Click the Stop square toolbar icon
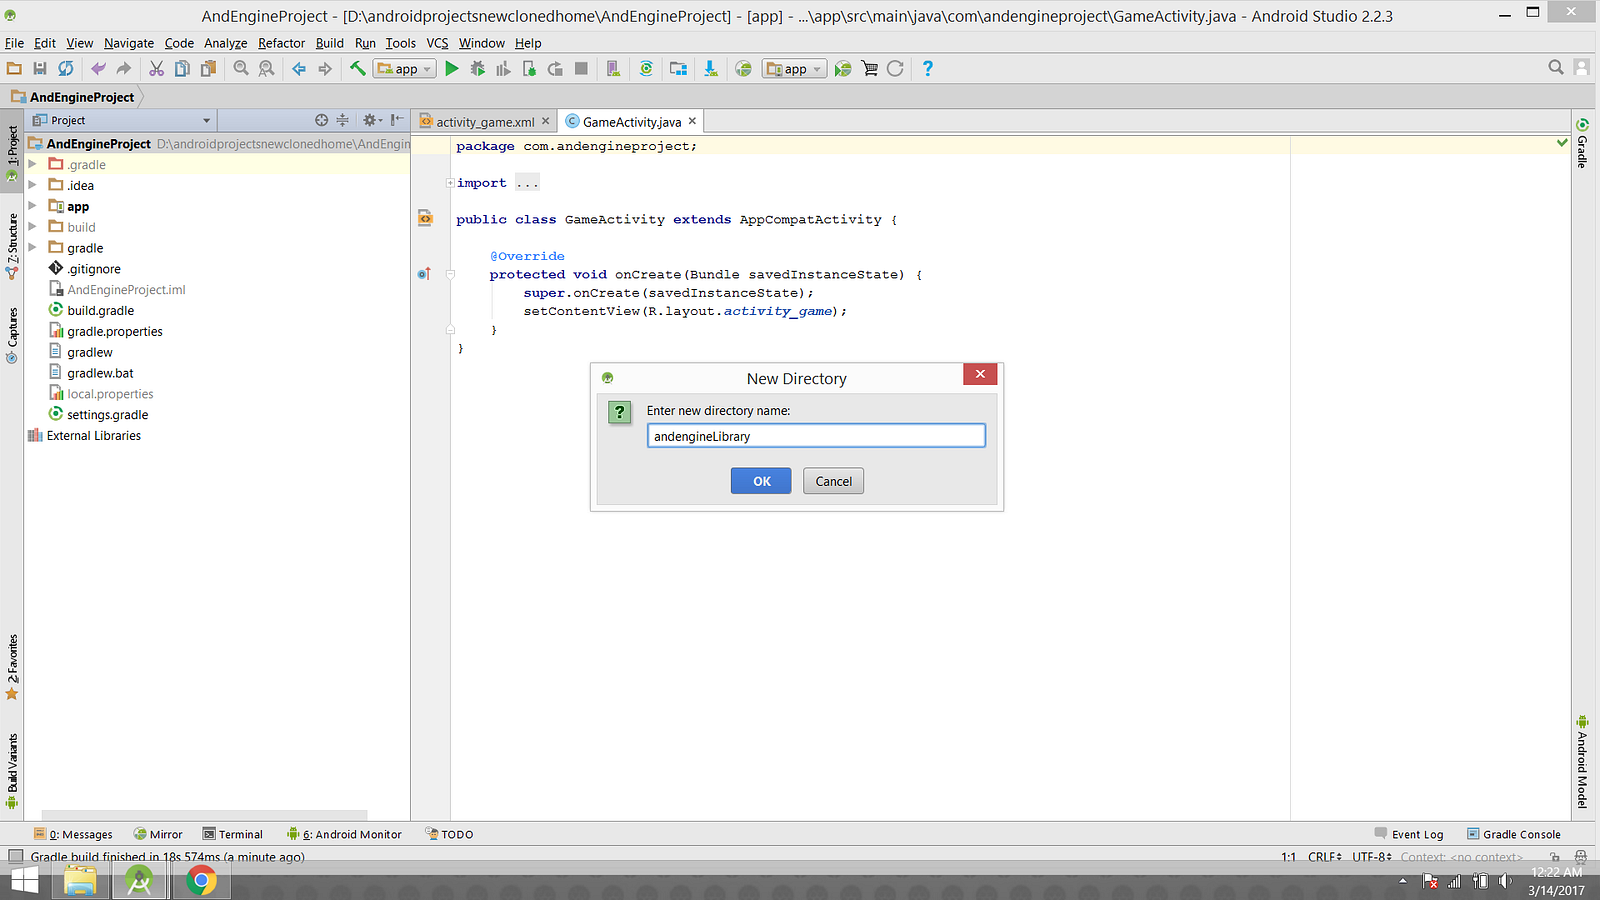The image size is (1600, 900). point(581,69)
